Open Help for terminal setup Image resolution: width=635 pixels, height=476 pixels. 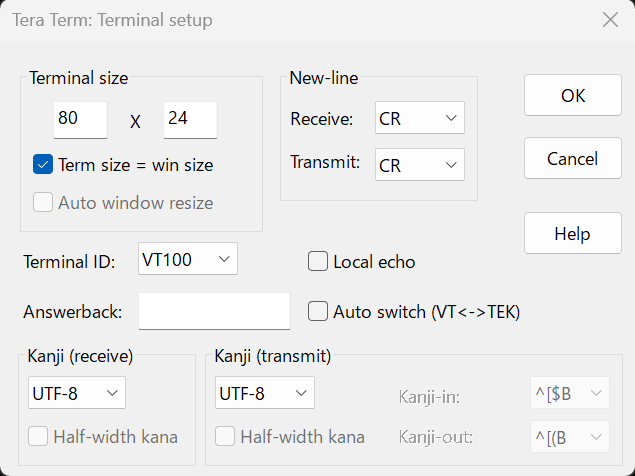pos(572,234)
